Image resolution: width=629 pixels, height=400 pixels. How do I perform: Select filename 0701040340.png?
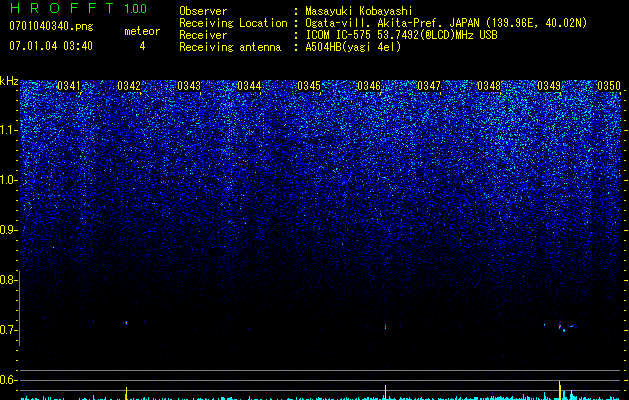(x=51, y=26)
